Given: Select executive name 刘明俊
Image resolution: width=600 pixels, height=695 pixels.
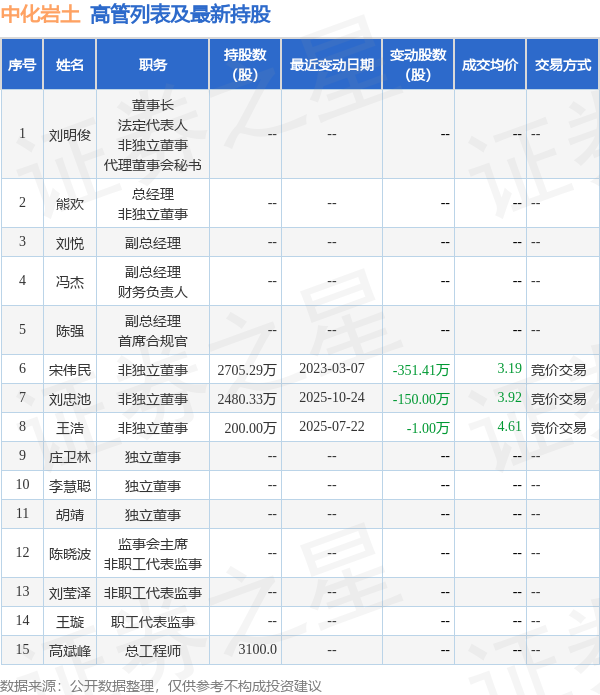Looking at the screenshot, I should pos(70,134).
